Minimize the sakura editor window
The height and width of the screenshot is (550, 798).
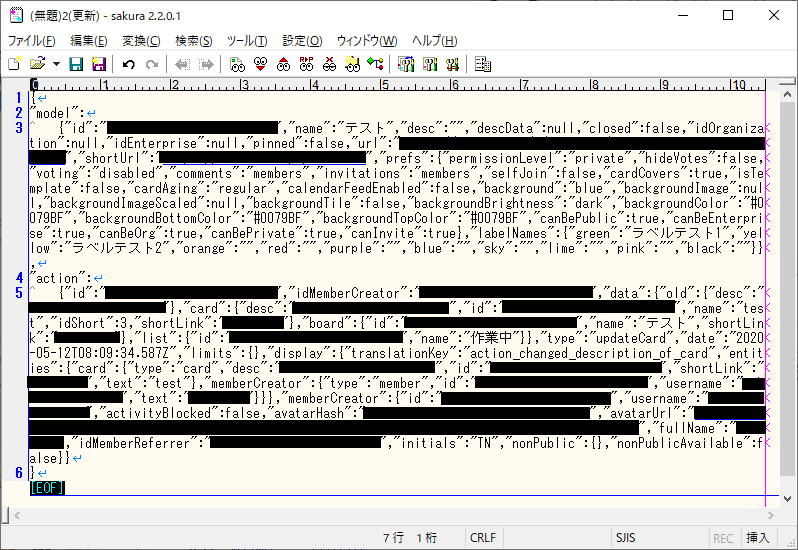(682, 15)
